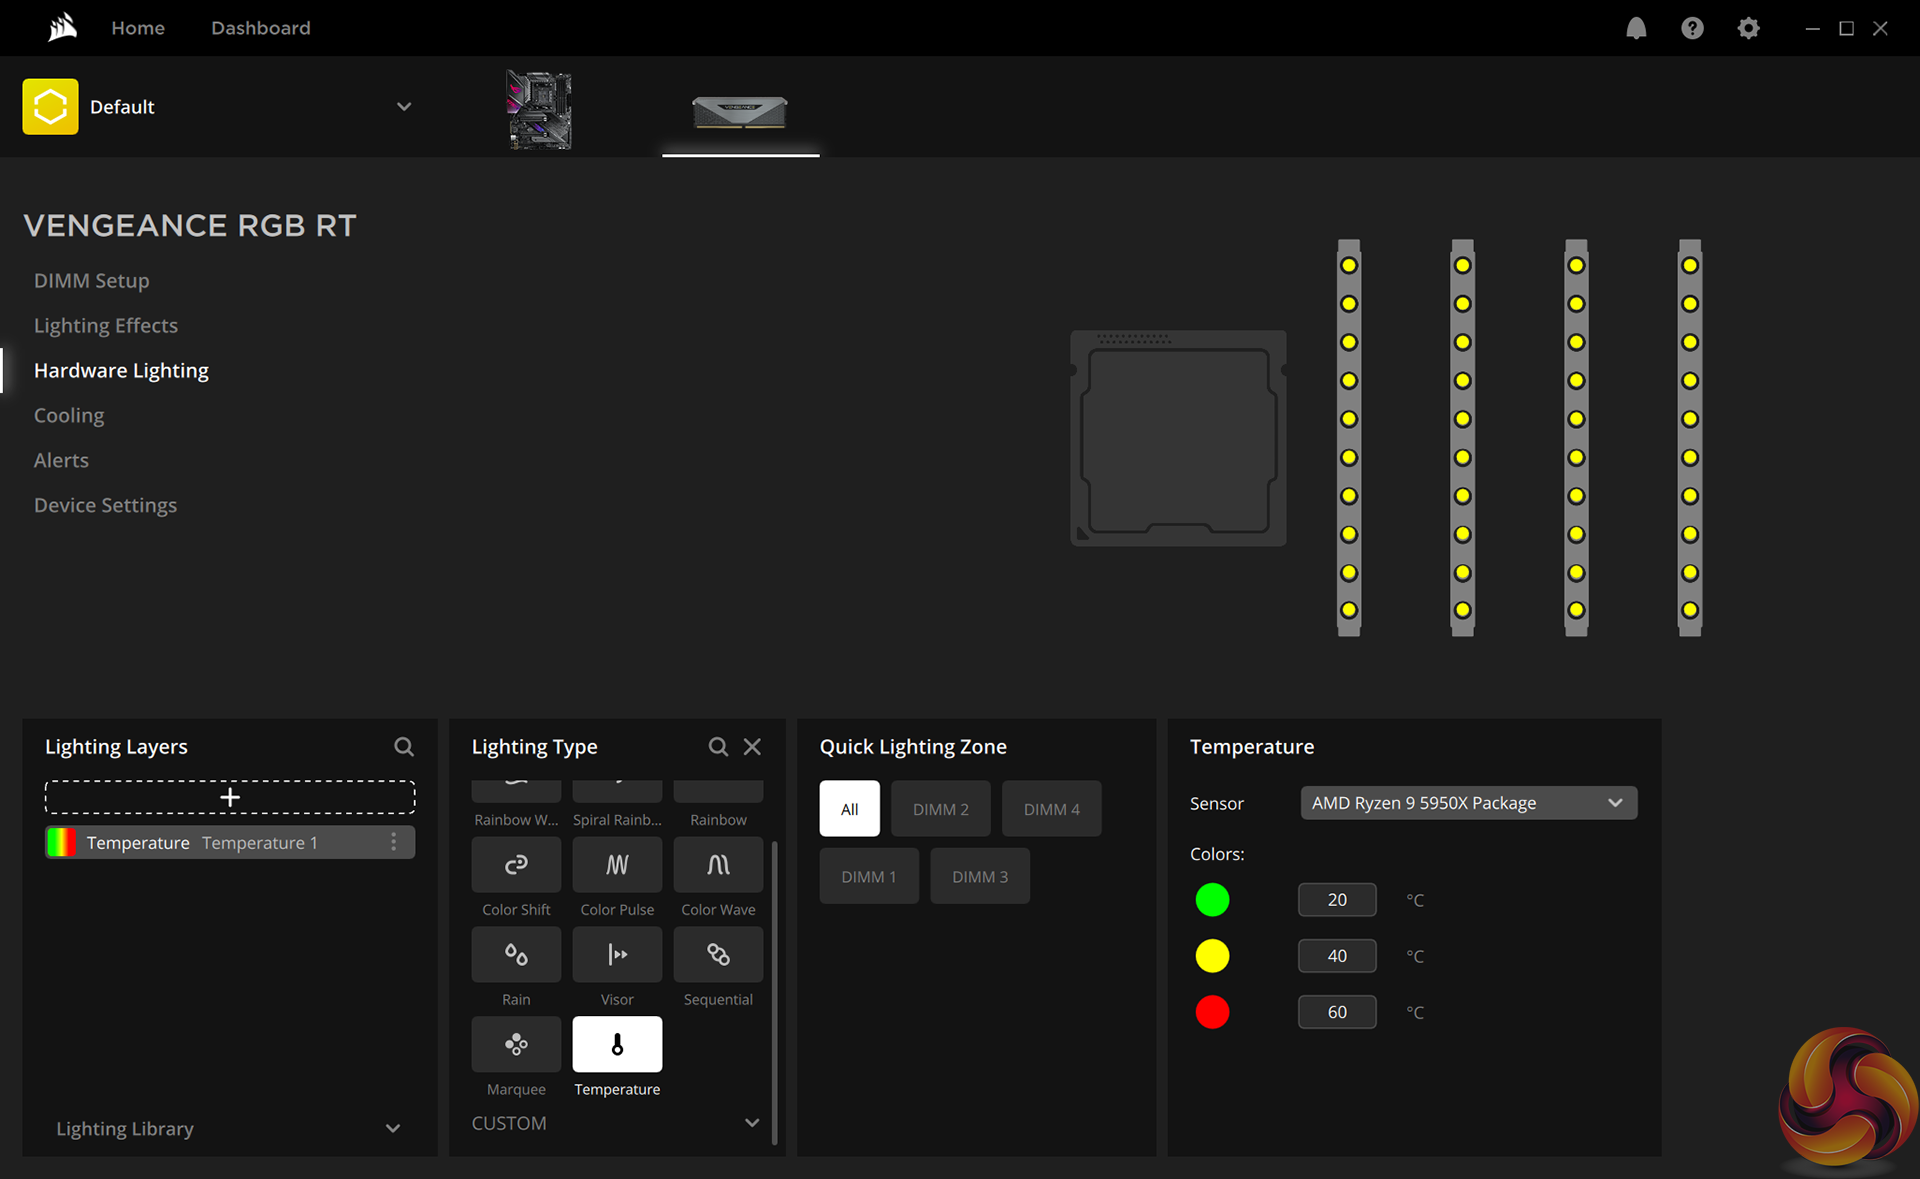Search lighting layers with magnifier icon
Viewport: 1920px width, 1179px height.
404,747
